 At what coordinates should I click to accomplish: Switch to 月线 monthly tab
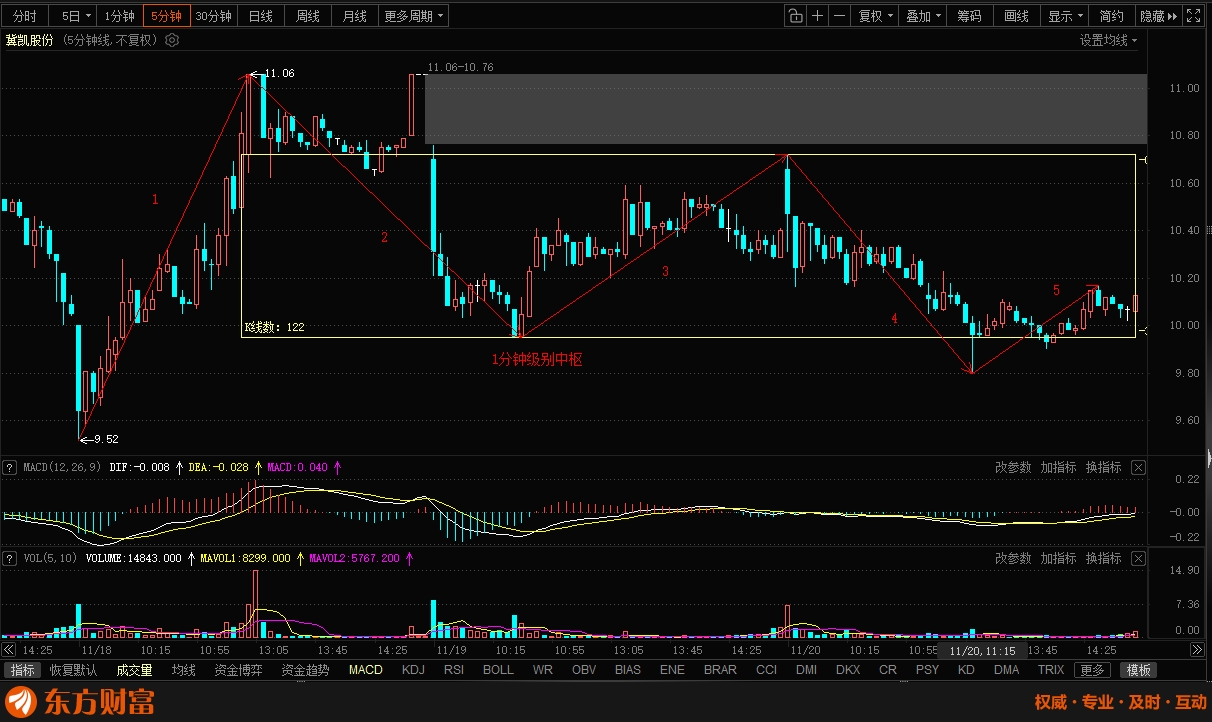point(354,16)
